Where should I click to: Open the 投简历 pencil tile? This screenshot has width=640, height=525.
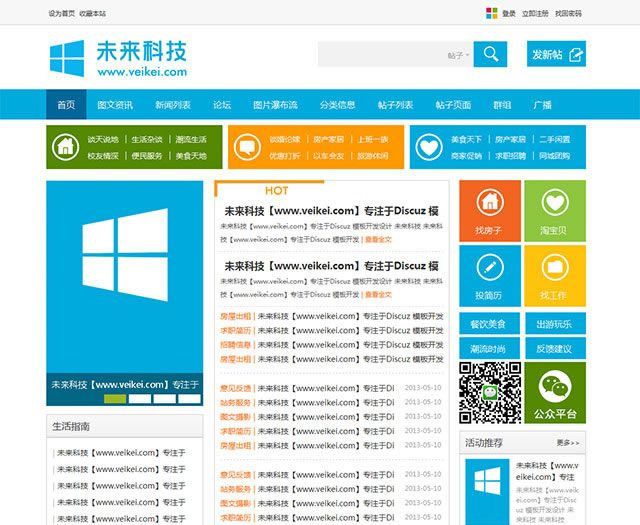point(490,276)
